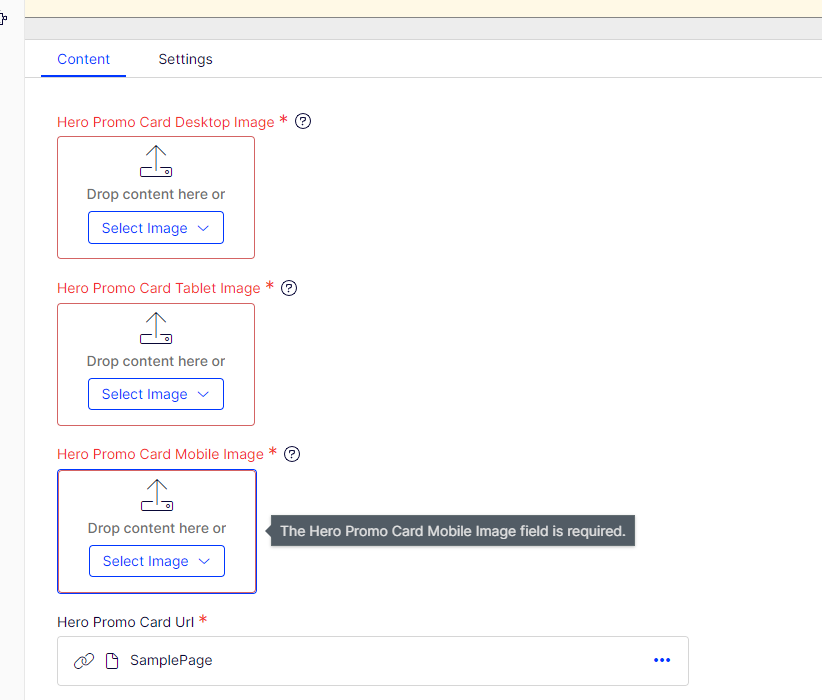Open Select Image dropdown for Desktop Image
Viewport: 822px width, 700px height.
[156, 228]
